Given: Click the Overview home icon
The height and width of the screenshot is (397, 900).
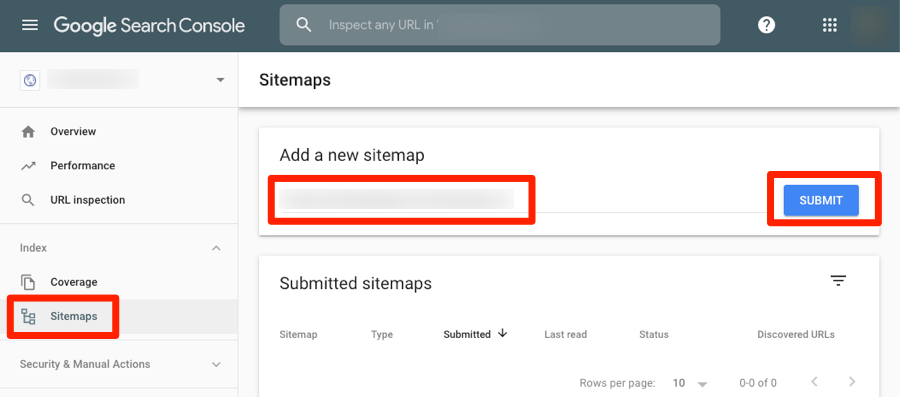Looking at the screenshot, I should pos(28,132).
